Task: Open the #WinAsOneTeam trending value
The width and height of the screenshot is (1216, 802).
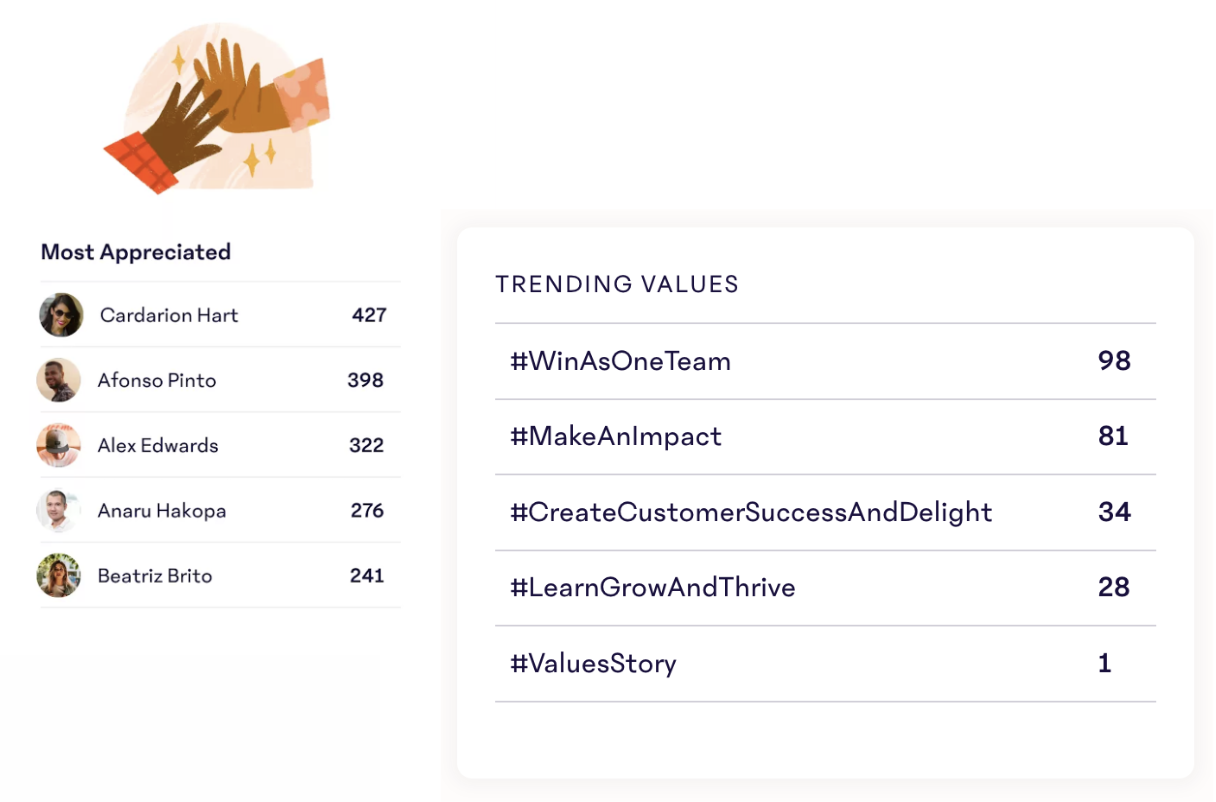Action: click(620, 361)
